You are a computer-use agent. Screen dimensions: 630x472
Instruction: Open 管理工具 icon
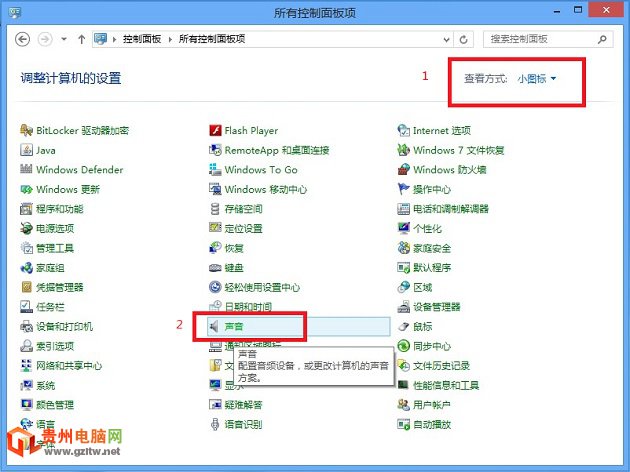pyautogui.click(x=27, y=248)
